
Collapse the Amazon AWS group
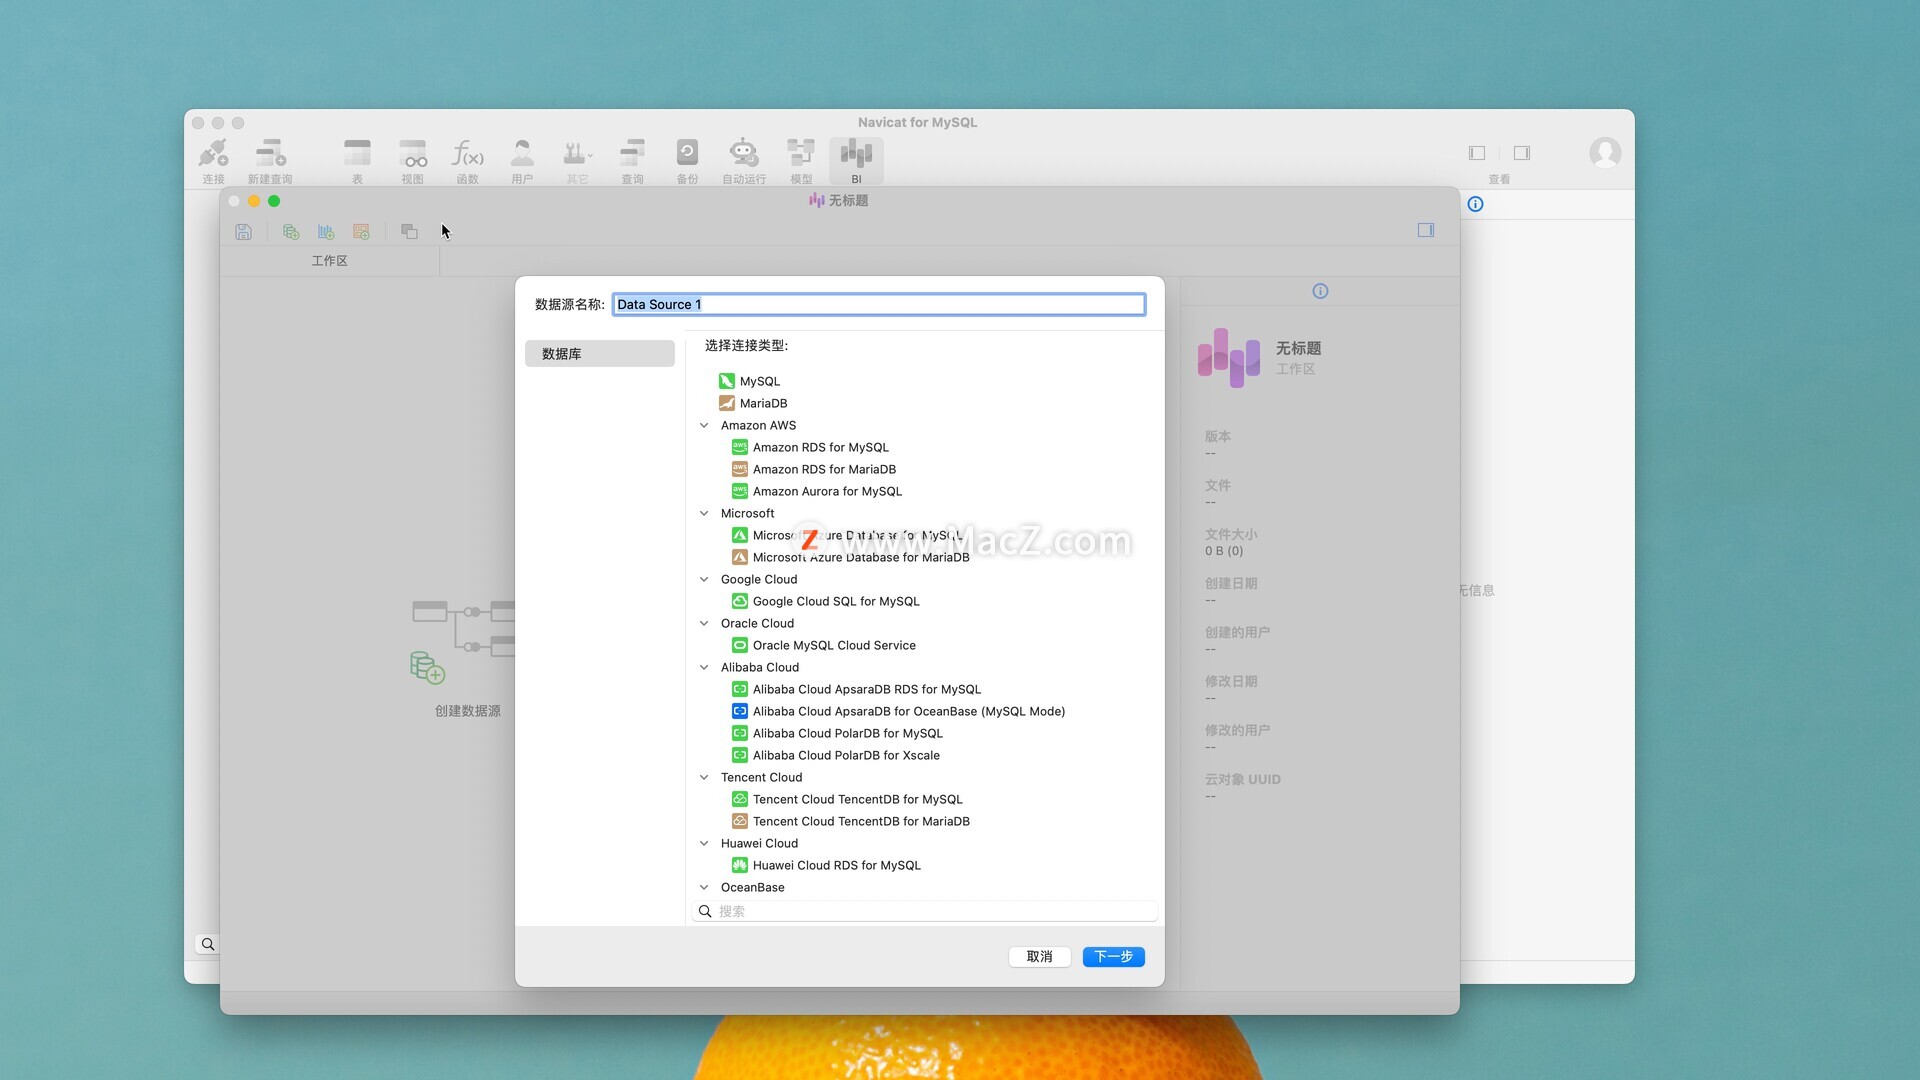click(704, 425)
